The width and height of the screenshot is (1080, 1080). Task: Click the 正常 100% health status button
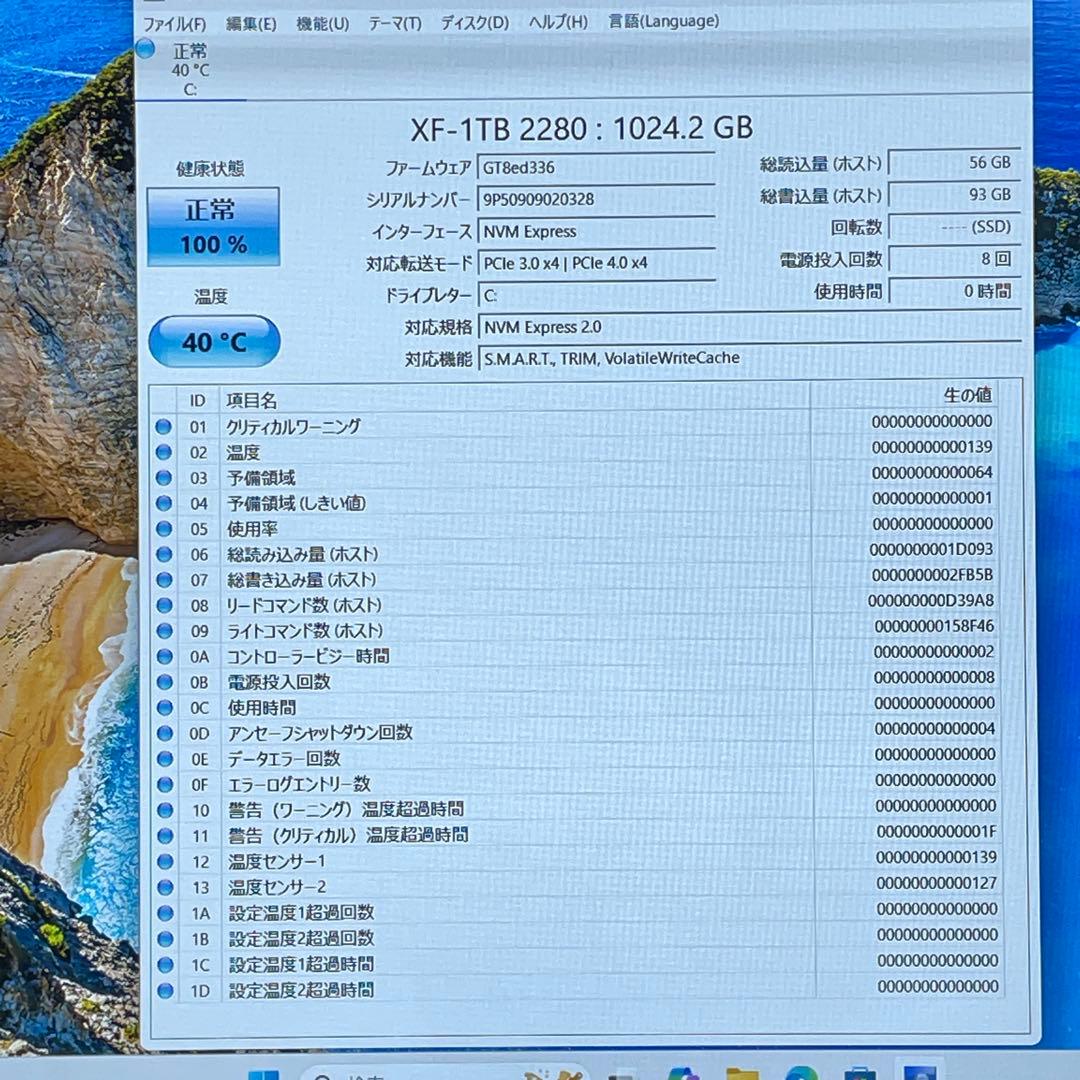tap(213, 224)
